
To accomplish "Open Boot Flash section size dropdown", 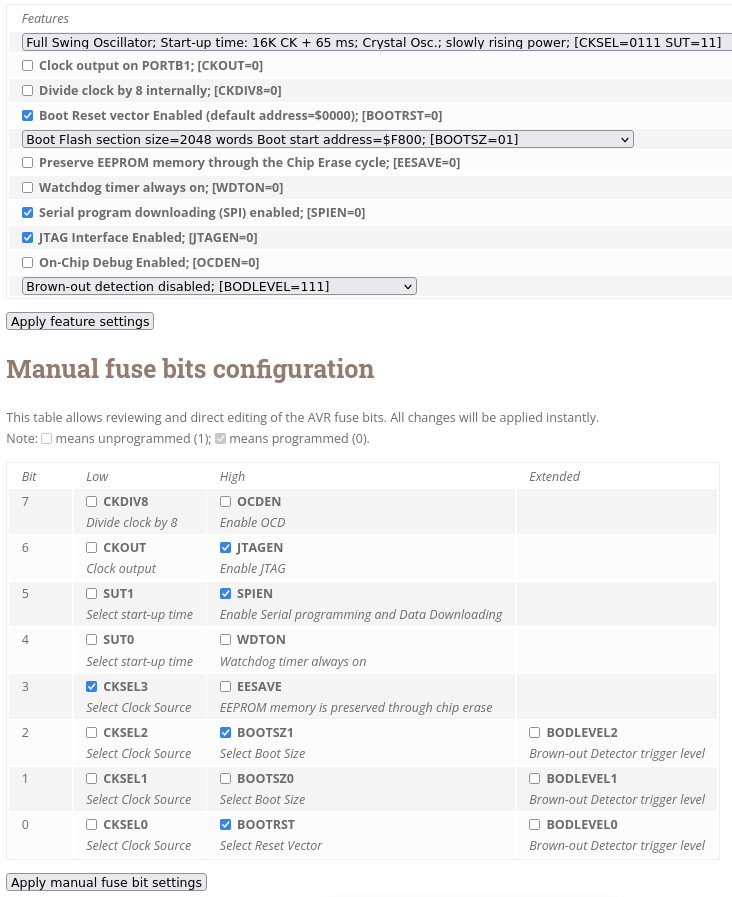I will coord(328,140).
